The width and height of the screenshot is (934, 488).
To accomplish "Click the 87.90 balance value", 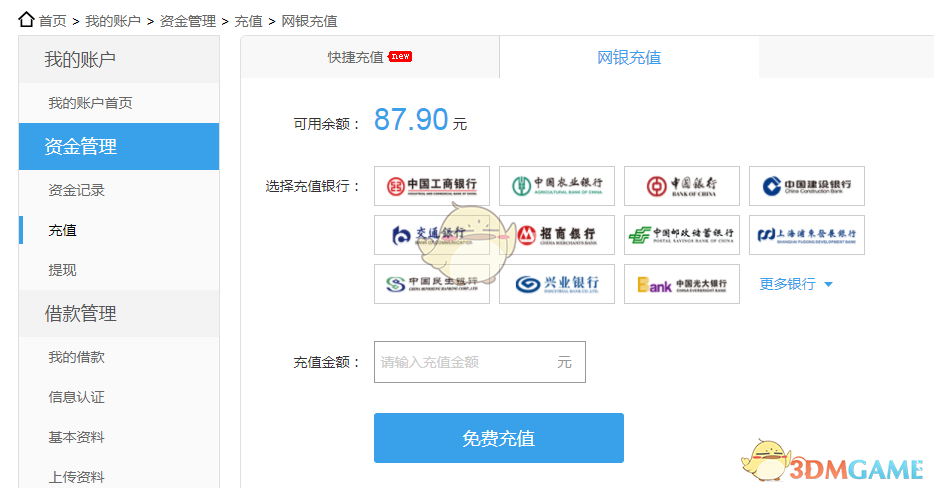I will [x=411, y=119].
